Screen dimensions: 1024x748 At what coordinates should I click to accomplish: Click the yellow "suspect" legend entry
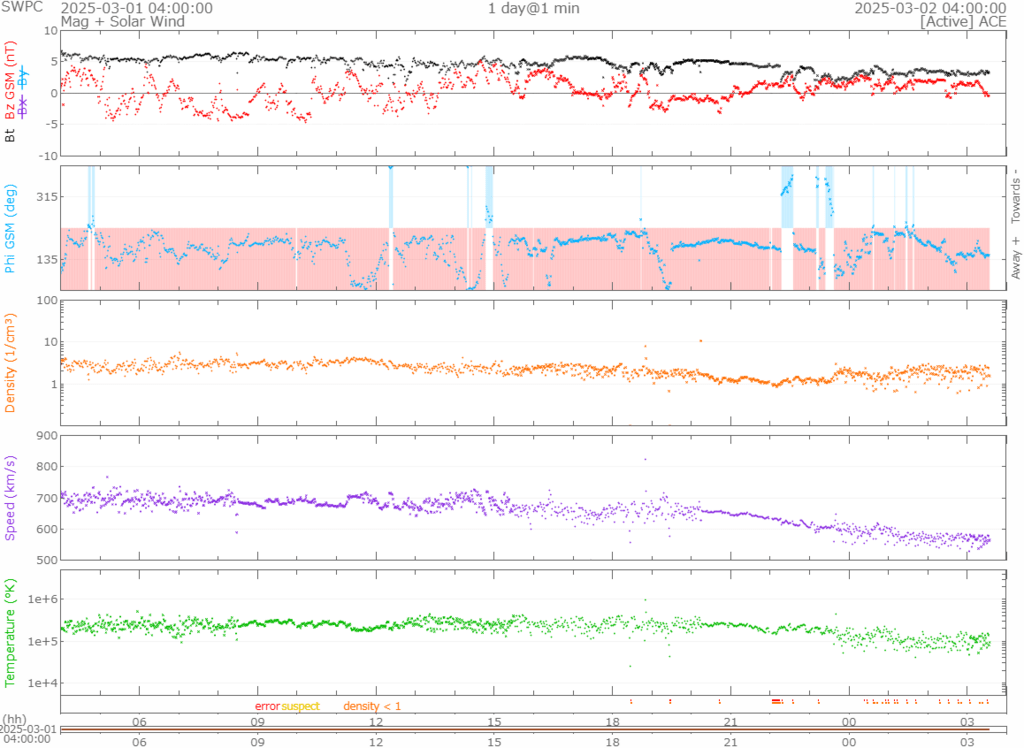[300, 707]
